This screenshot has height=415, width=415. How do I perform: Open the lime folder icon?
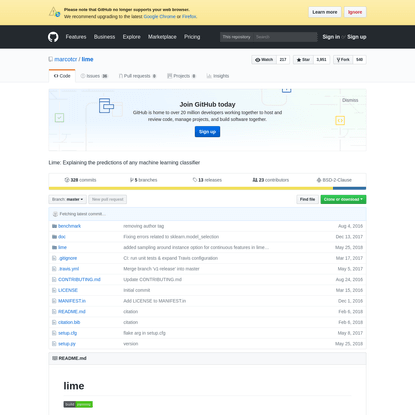pos(54,247)
